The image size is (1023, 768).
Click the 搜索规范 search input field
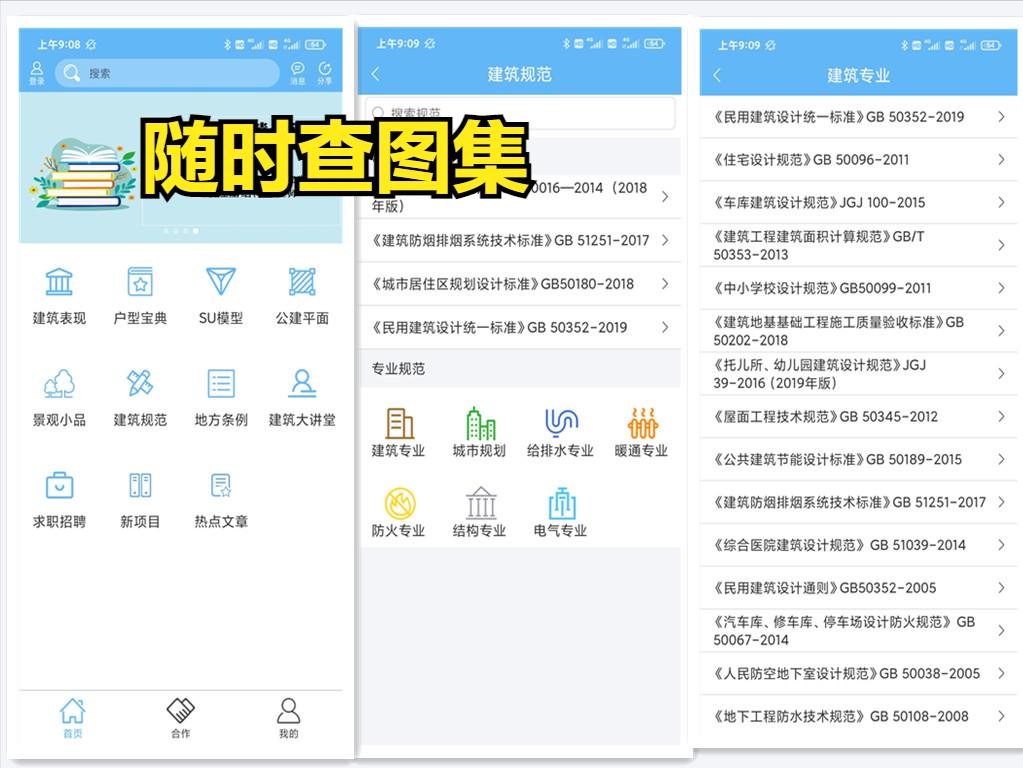519,112
